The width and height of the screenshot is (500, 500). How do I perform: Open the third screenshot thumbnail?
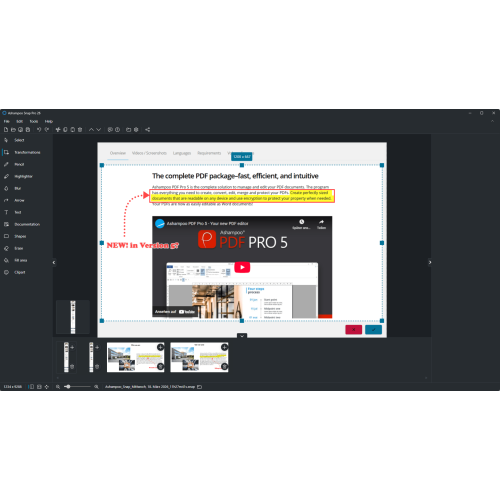(x=135, y=357)
